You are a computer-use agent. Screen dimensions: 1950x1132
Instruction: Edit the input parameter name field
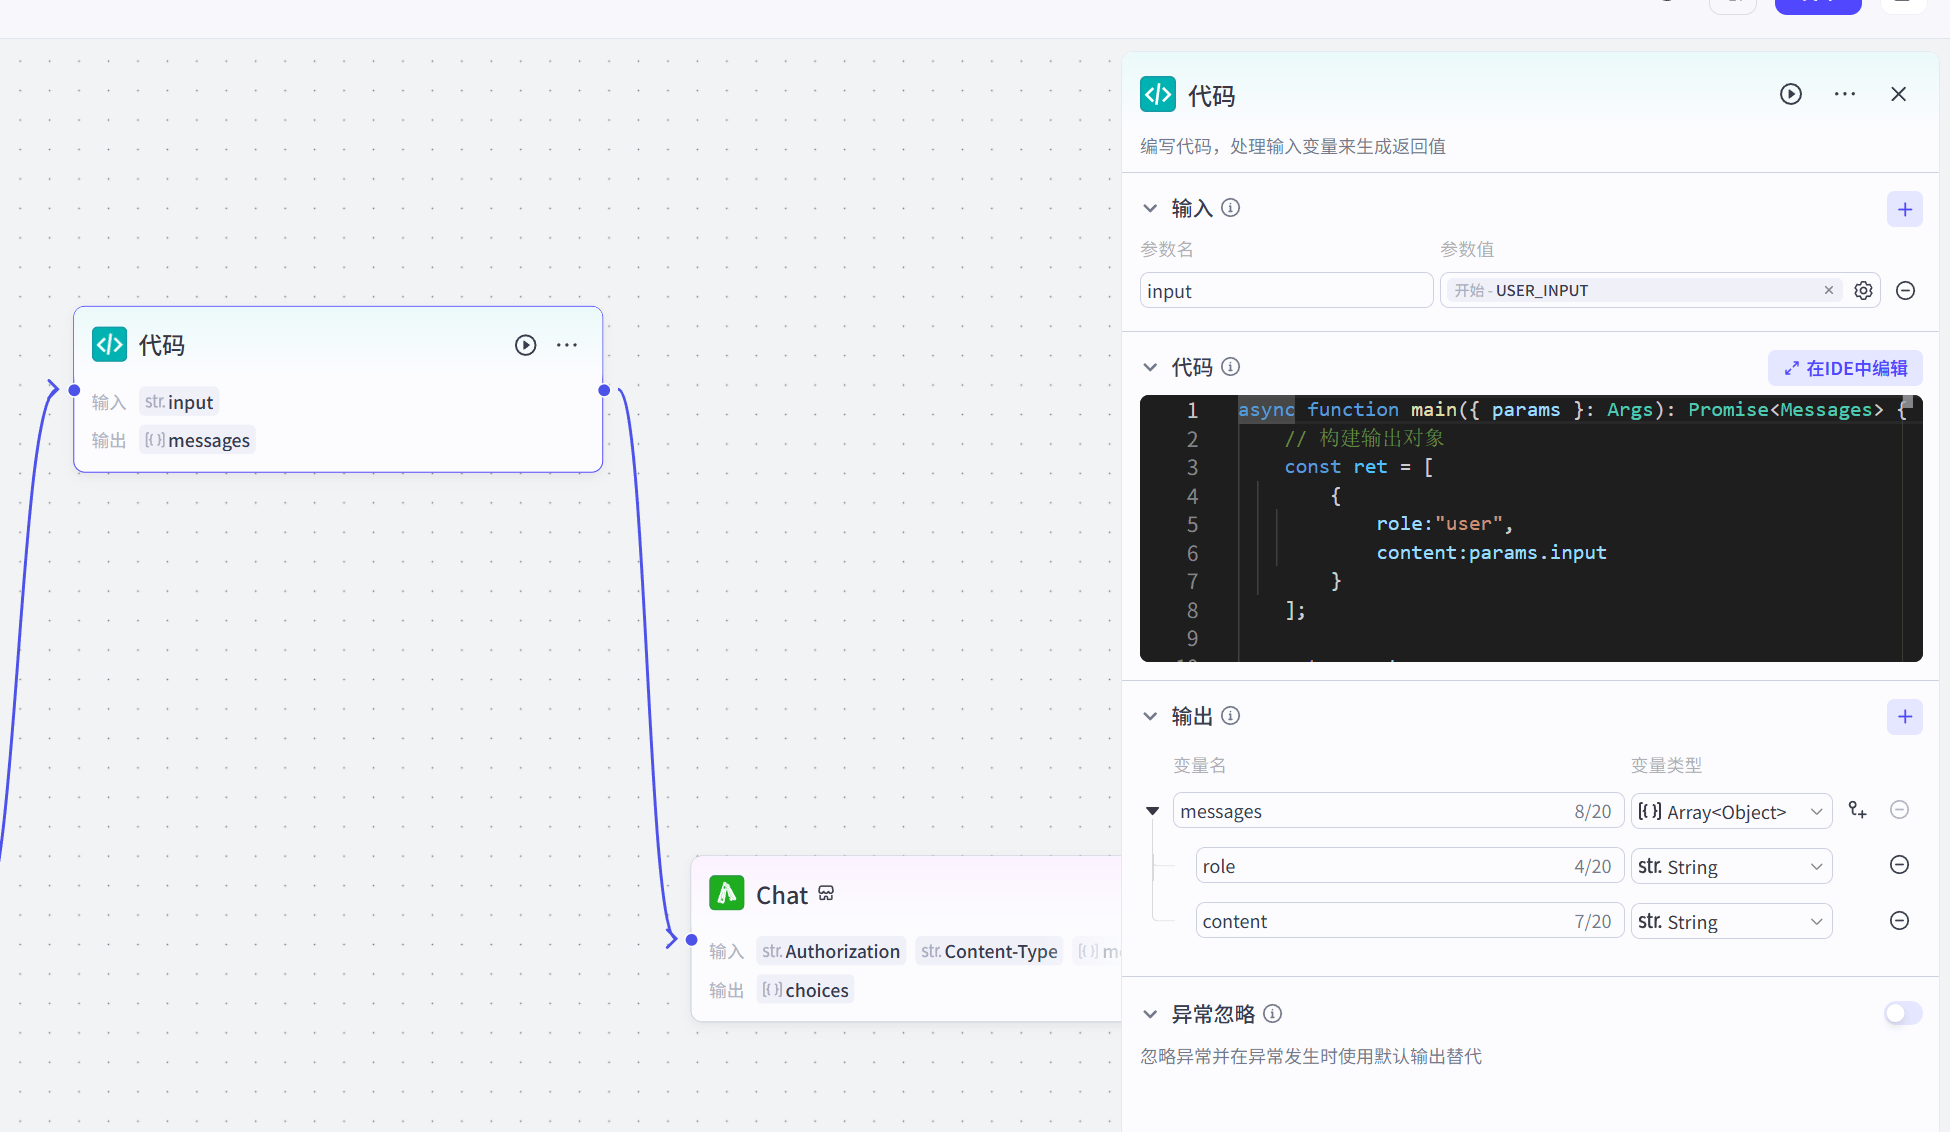[1286, 291]
